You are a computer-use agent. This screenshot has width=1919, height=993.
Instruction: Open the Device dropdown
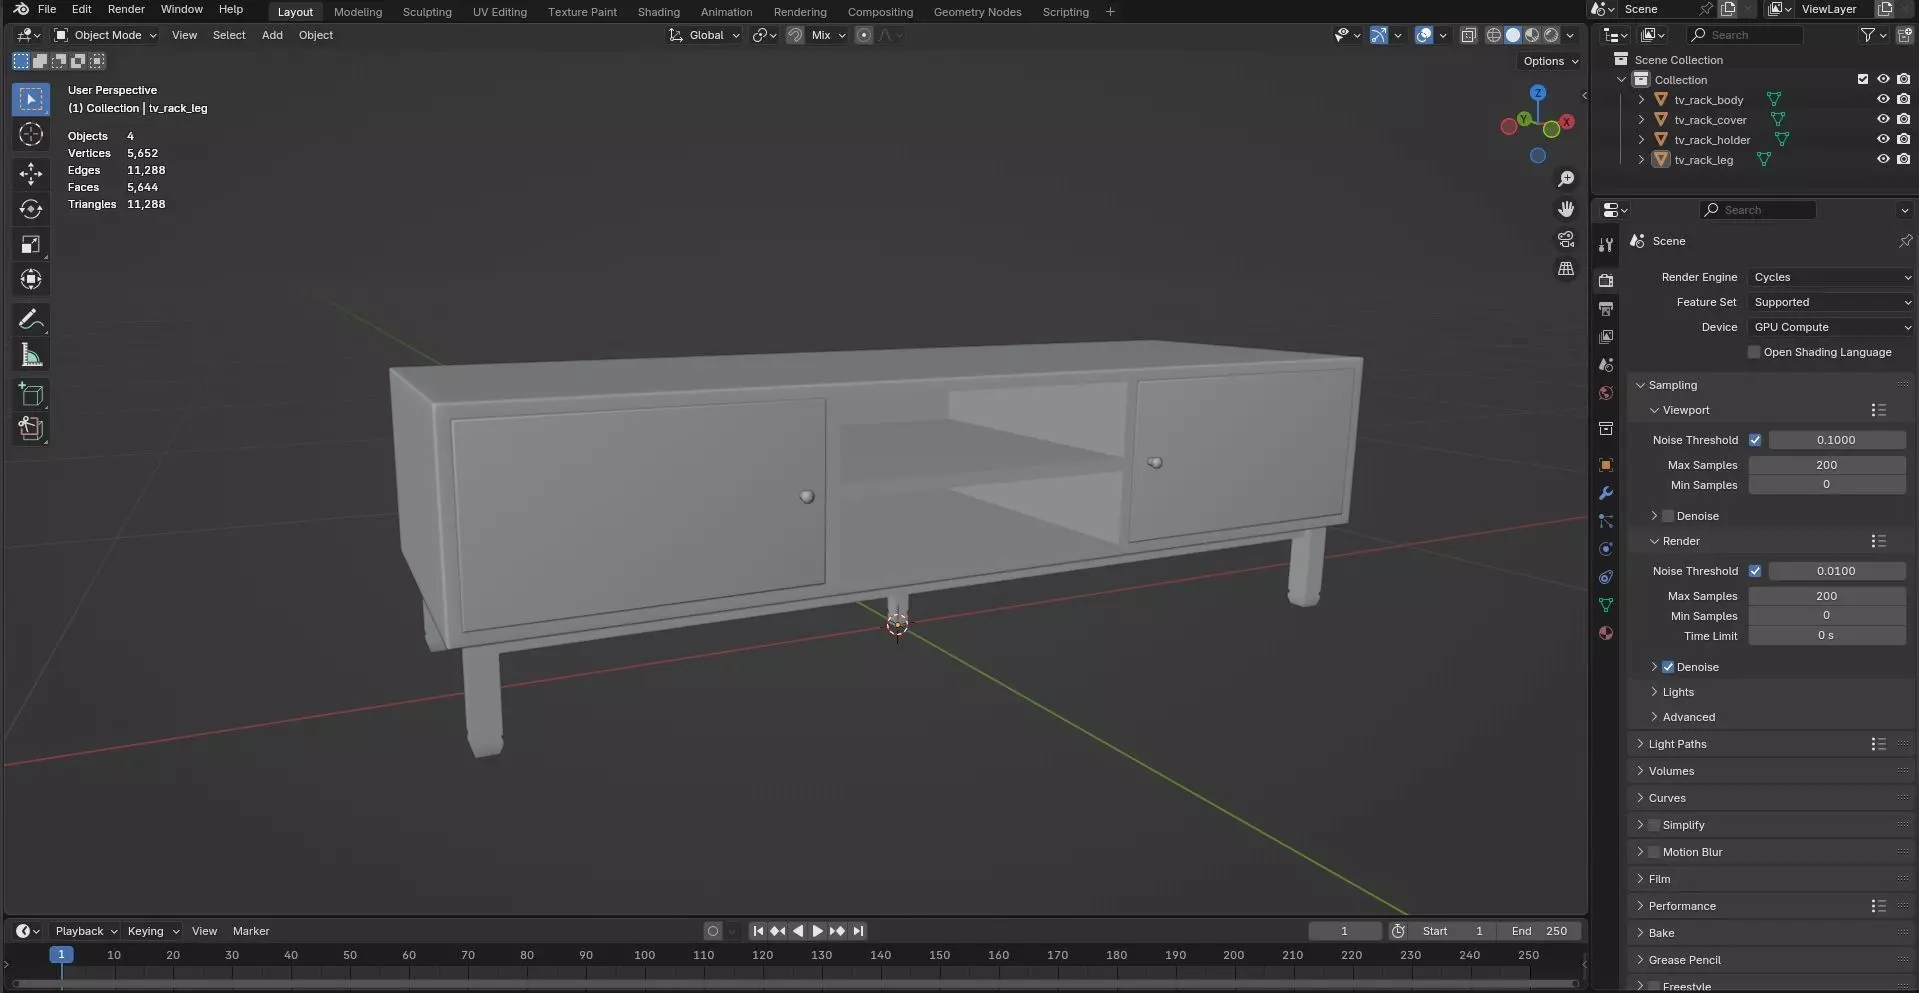coord(1831,327)
